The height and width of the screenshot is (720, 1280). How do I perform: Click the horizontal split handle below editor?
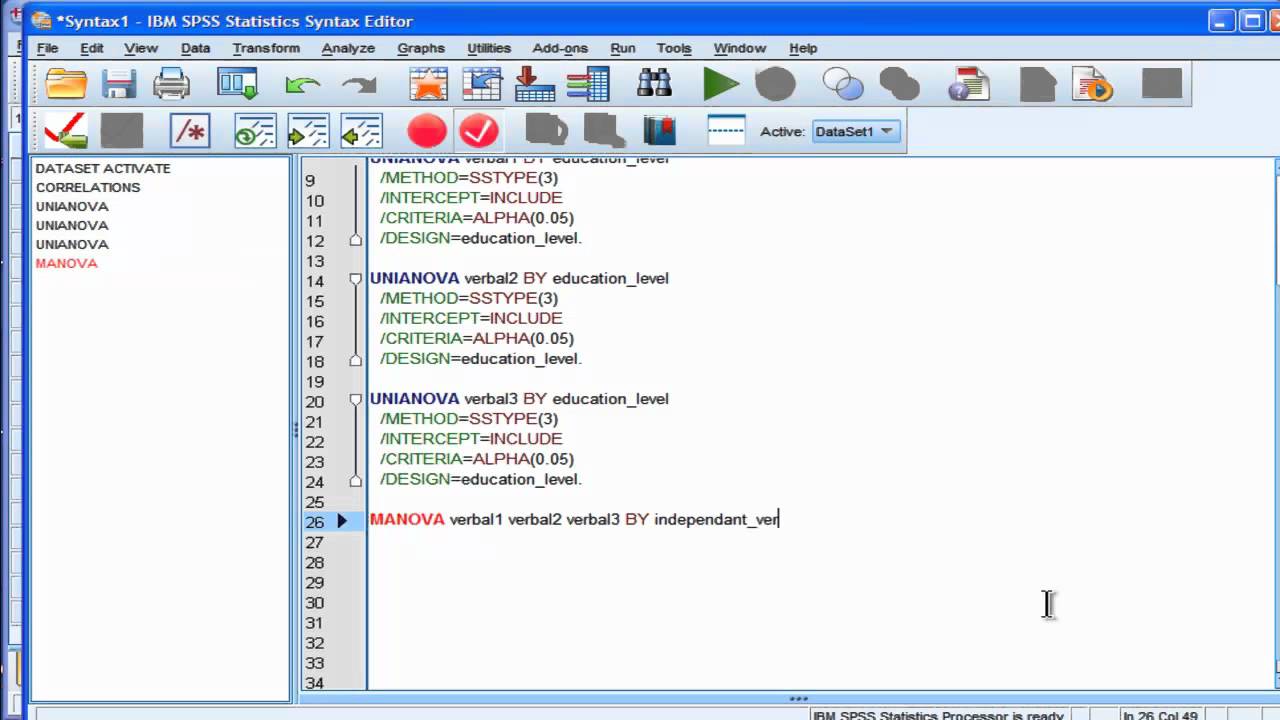pyautogui.click(x=798, y=698)
